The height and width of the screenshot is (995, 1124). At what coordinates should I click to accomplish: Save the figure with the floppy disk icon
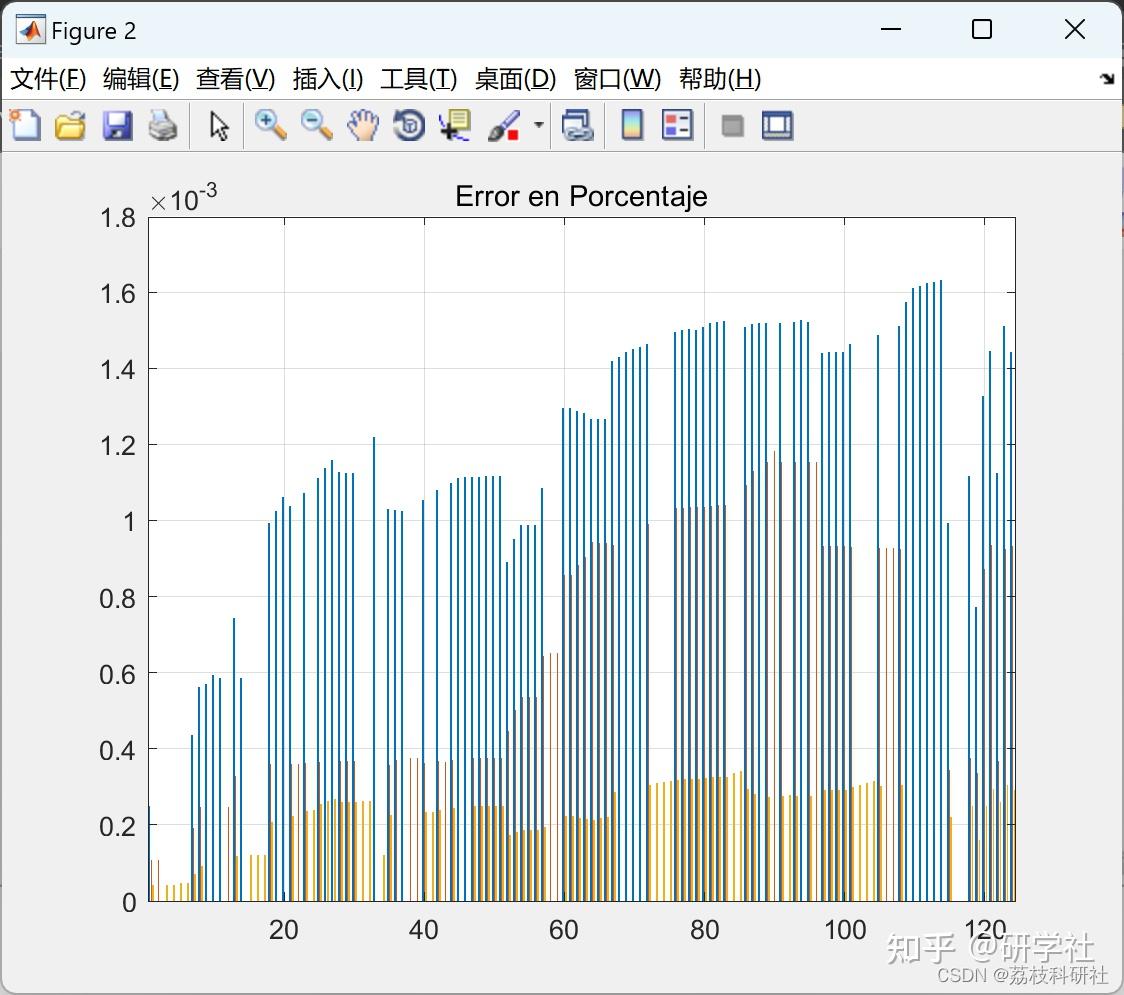(x=117, y=125)
